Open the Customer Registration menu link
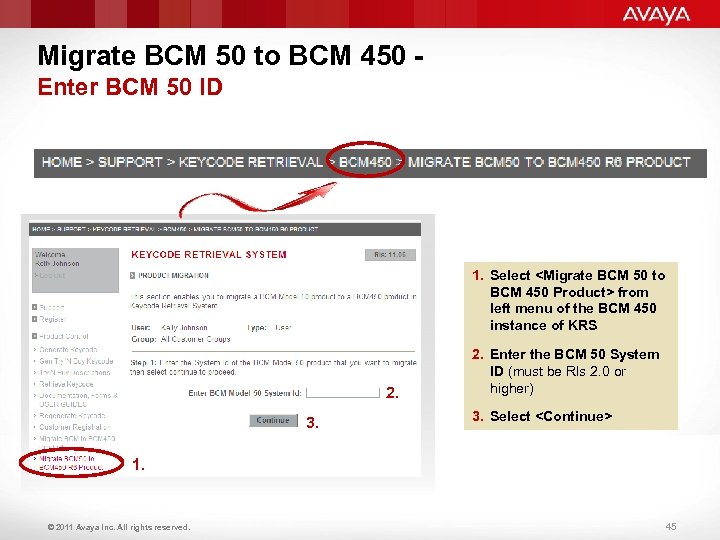 tap(74, 427)
